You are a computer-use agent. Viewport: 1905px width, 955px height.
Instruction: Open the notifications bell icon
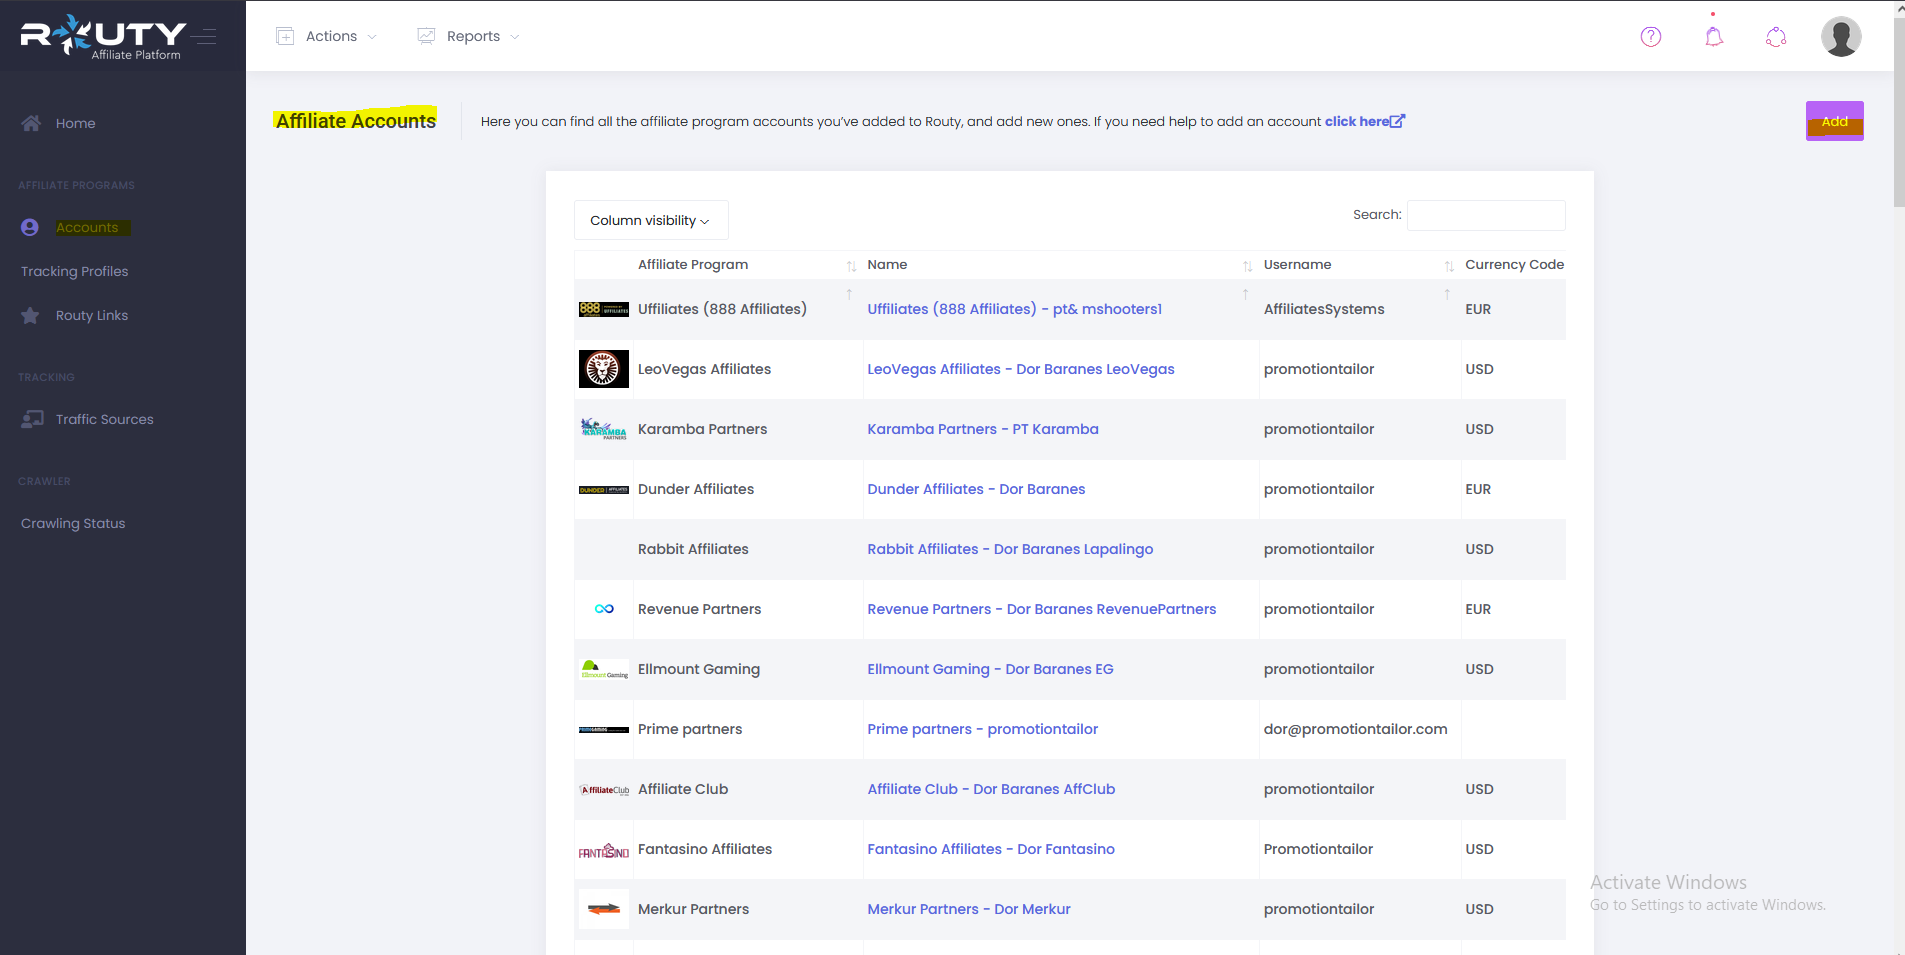(1714, 37)
